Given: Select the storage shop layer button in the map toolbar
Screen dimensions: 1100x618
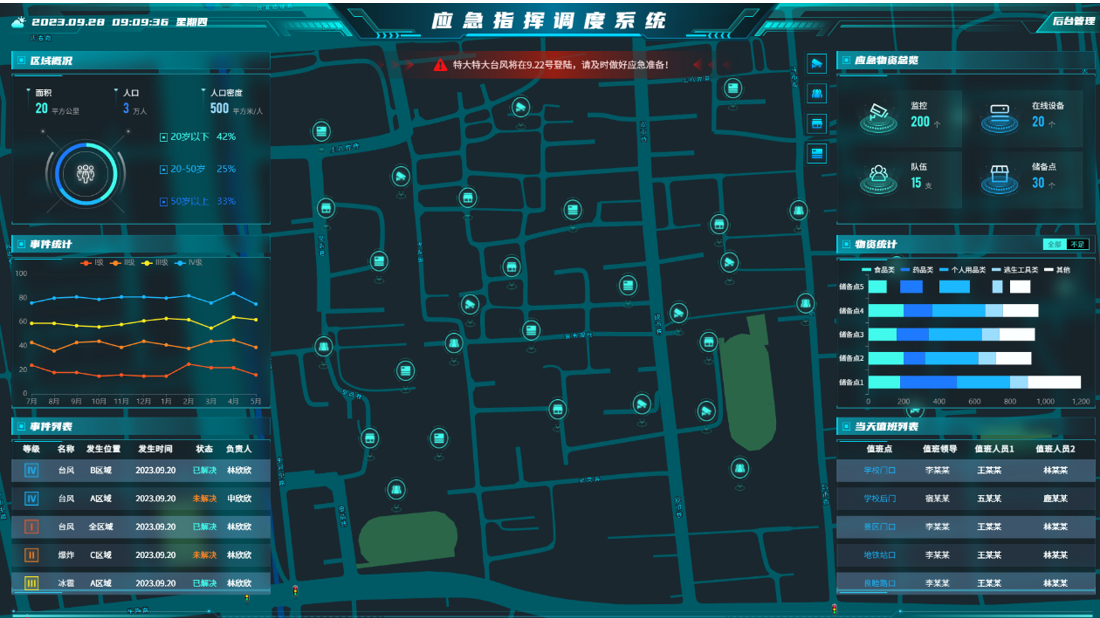Looking at the screenshot, I should [x=817, y=124].
